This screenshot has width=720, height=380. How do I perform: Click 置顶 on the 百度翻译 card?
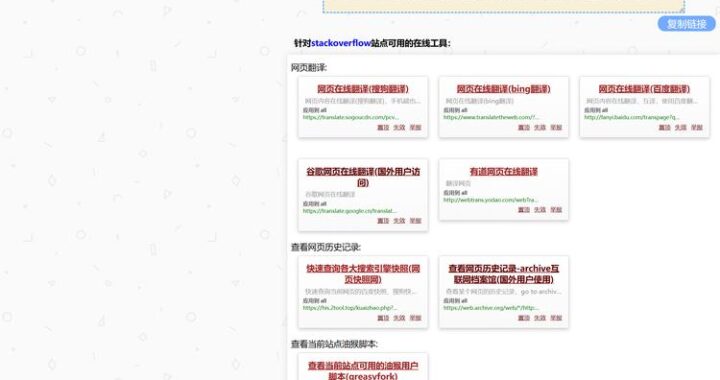pyautogui.click(x=664, y=128)
